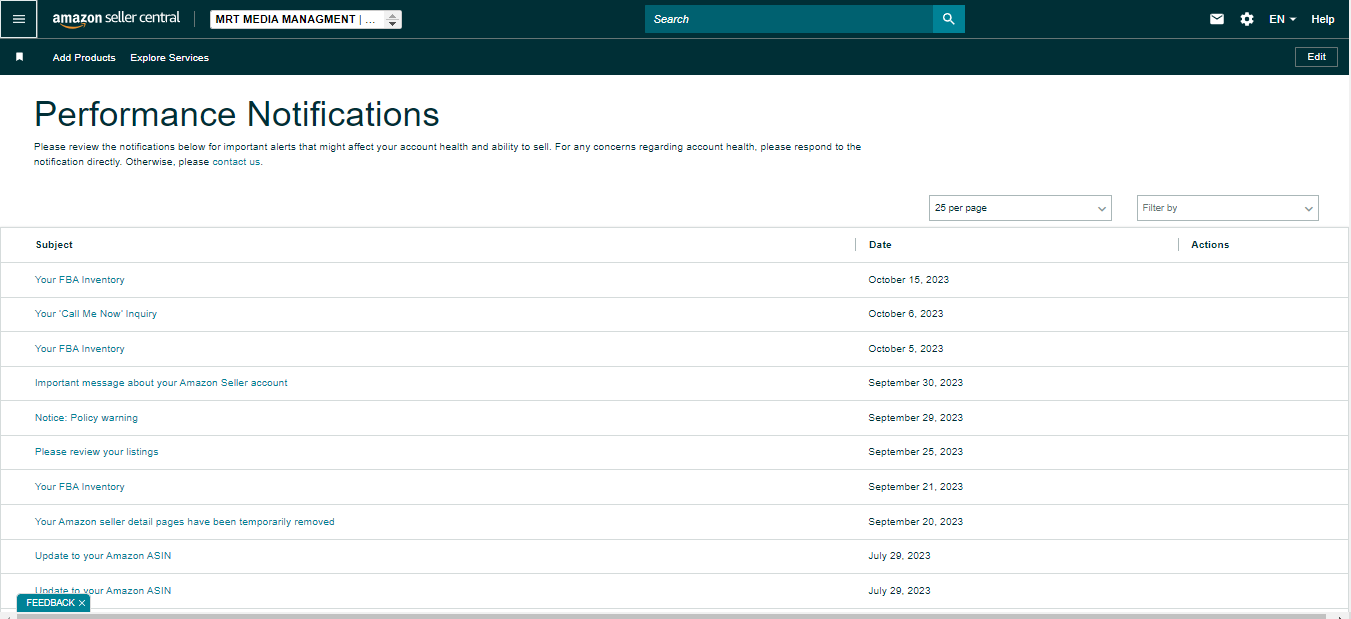Click into the Search input field
Viewport: 1351px width, 619px height.
[789, 19]
